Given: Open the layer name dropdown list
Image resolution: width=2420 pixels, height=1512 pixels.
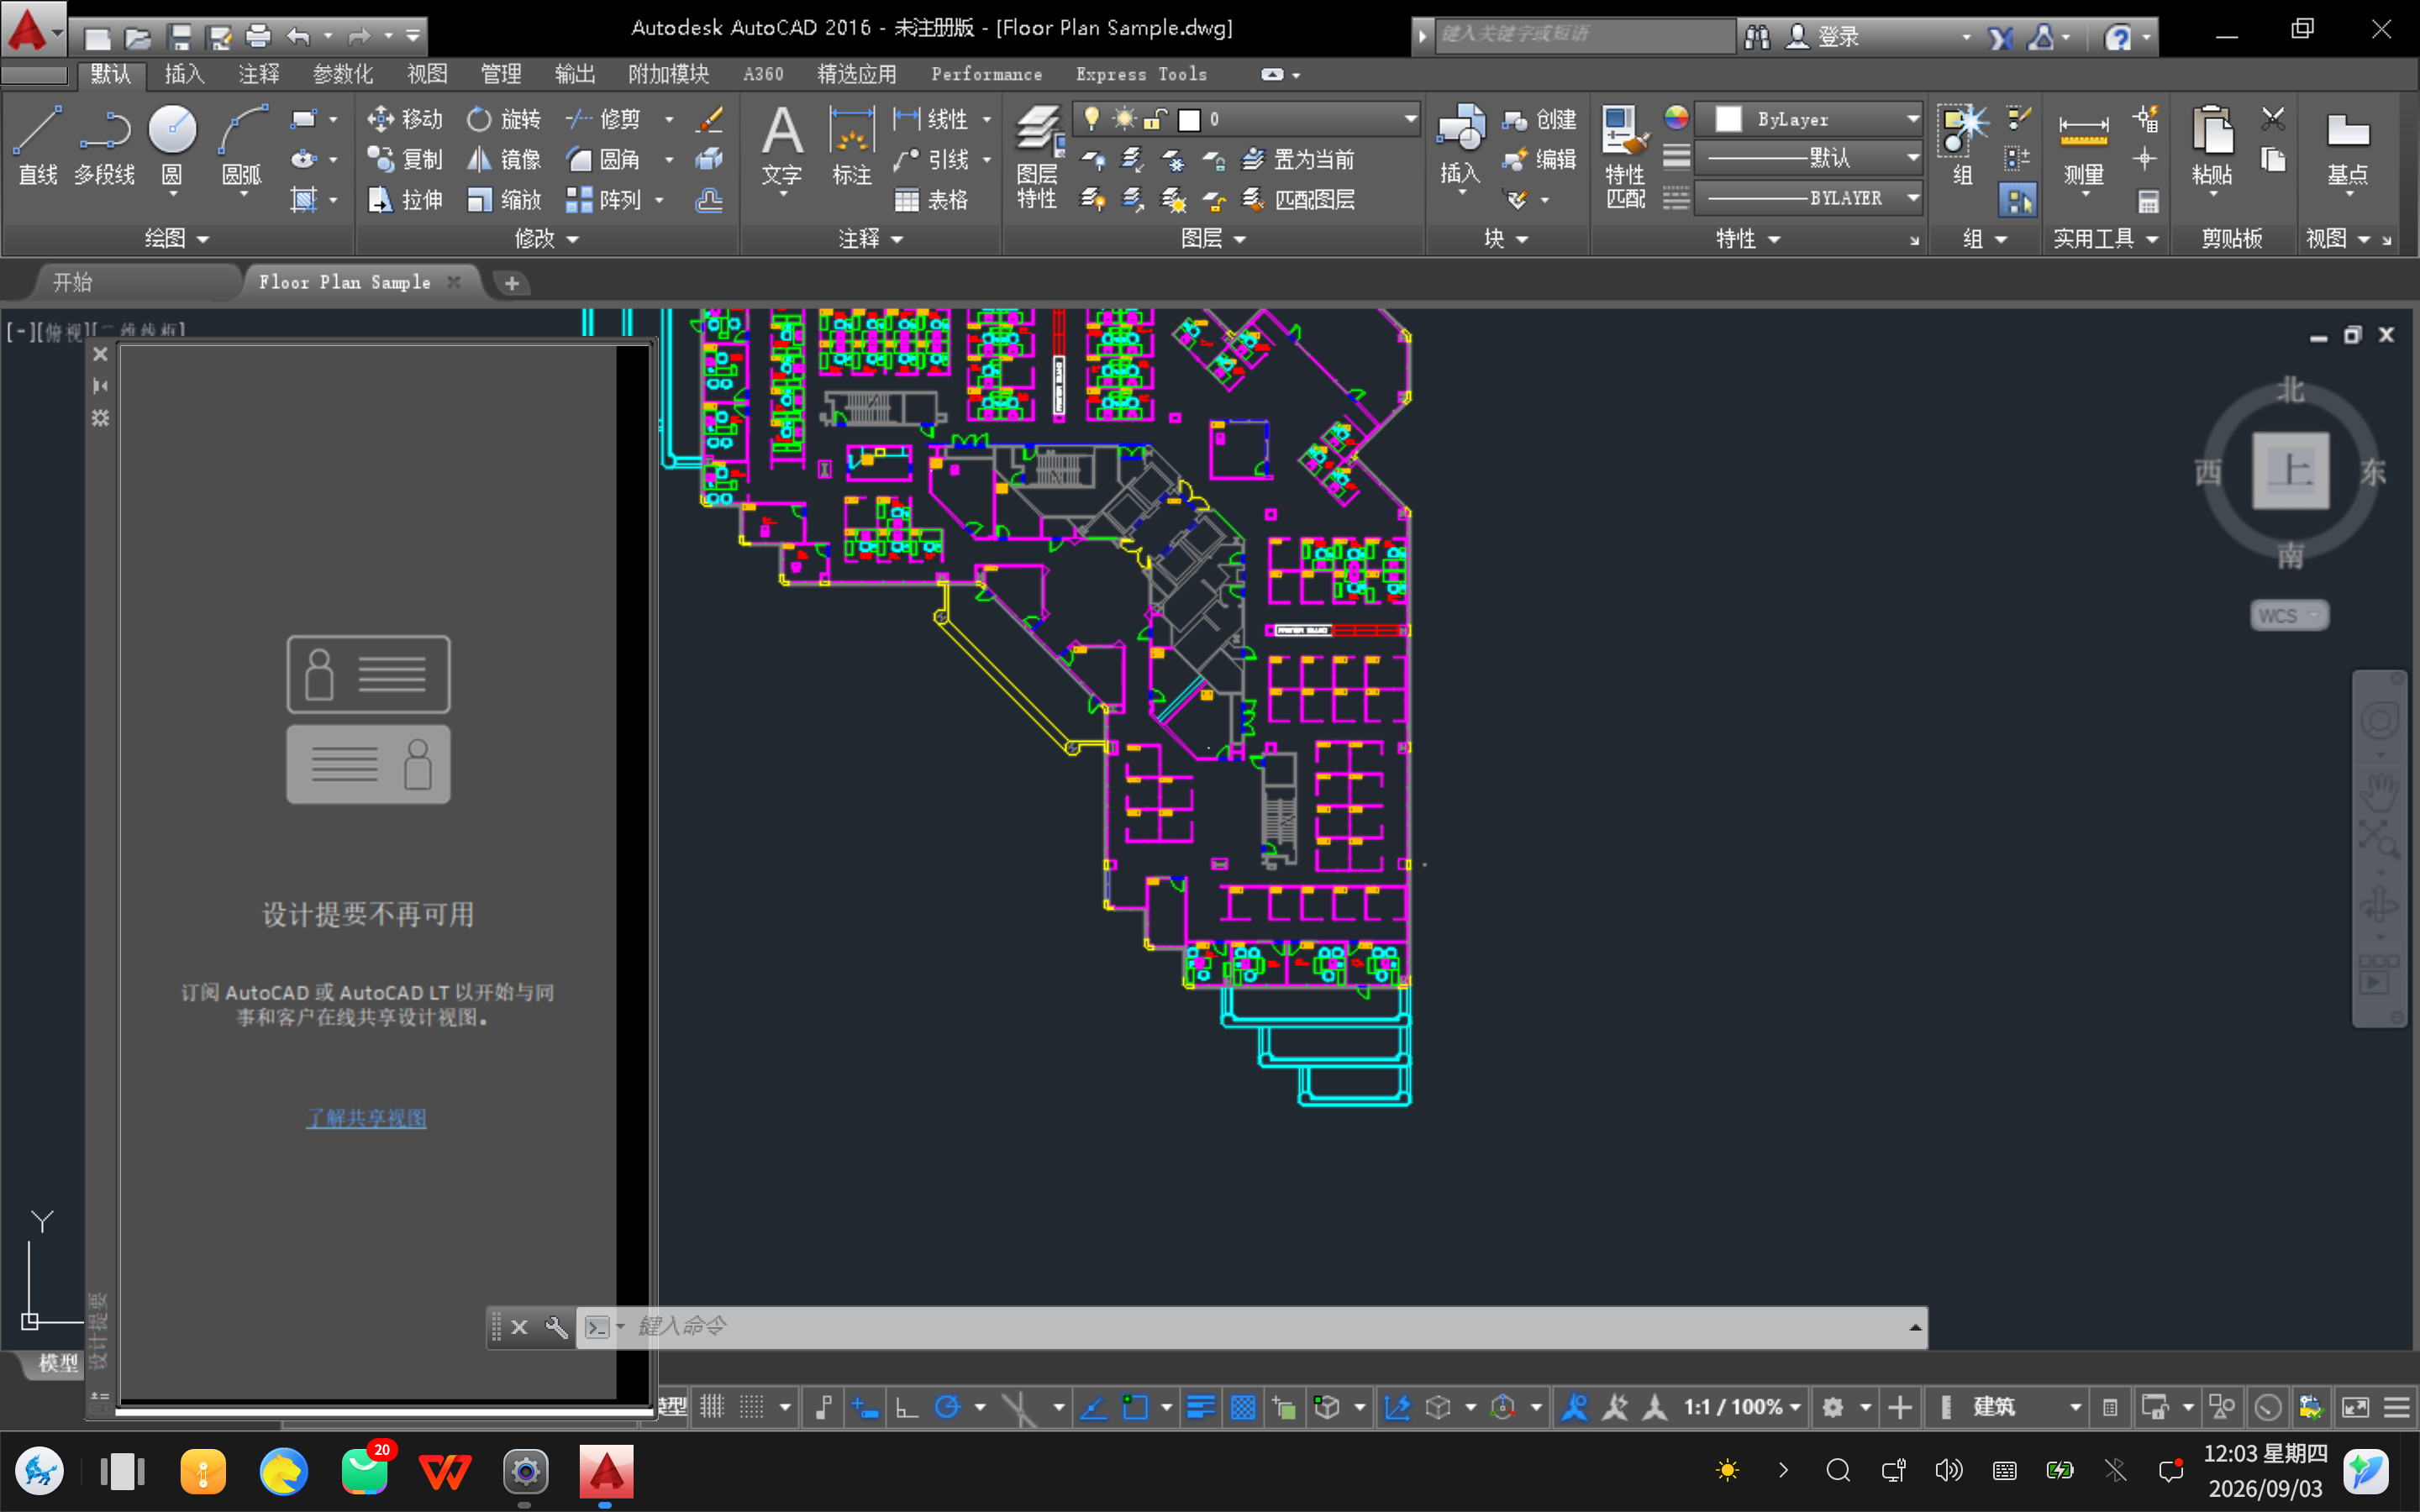Looking at the screenshot, I should click(x=1411, y=119).
